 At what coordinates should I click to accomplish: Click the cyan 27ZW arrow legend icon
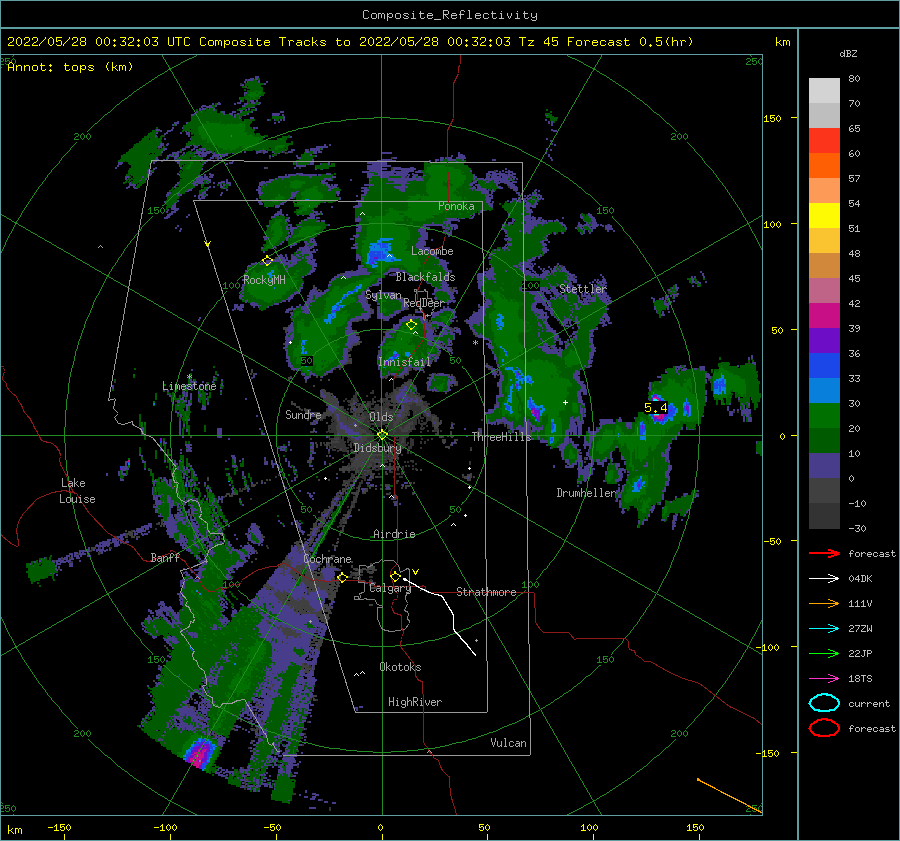click(x=824, y=629)
